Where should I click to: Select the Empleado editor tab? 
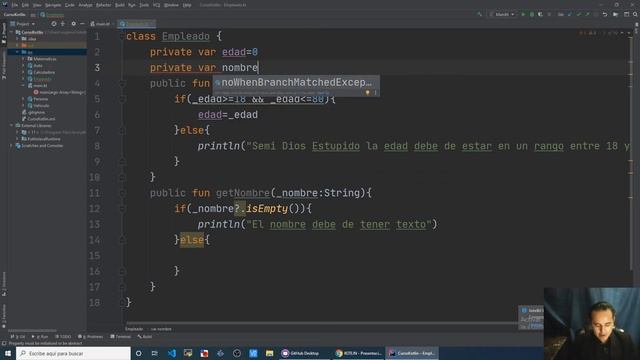click(x=136, y=24)
